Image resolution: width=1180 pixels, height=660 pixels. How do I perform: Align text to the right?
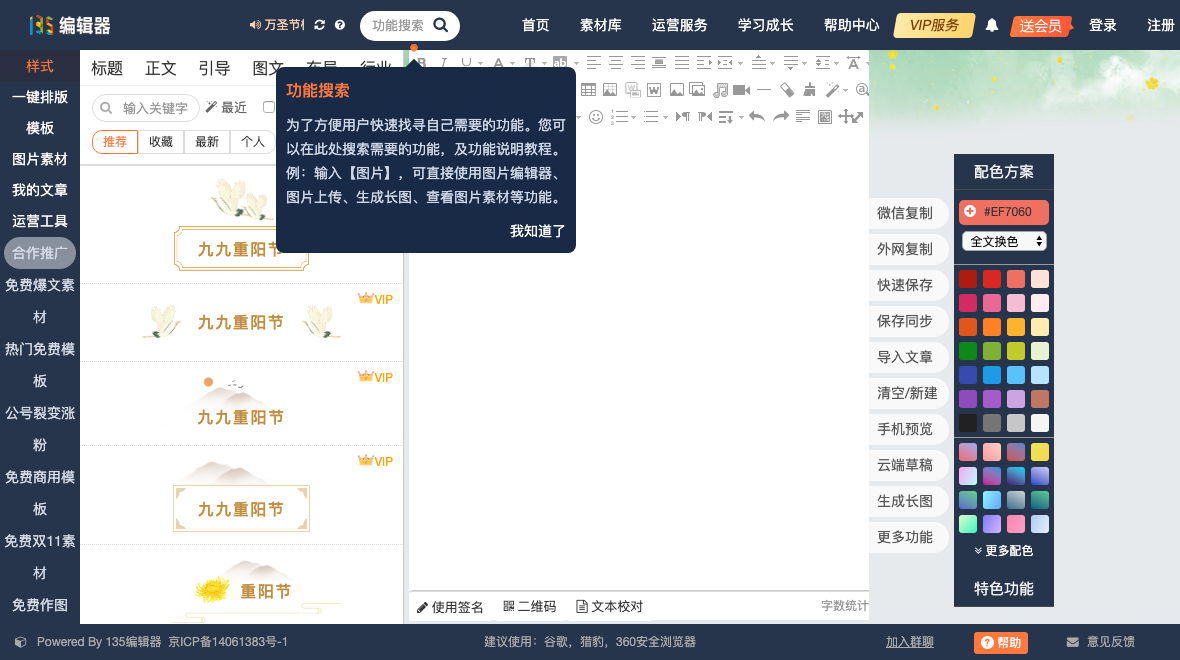tap(637, 63)
